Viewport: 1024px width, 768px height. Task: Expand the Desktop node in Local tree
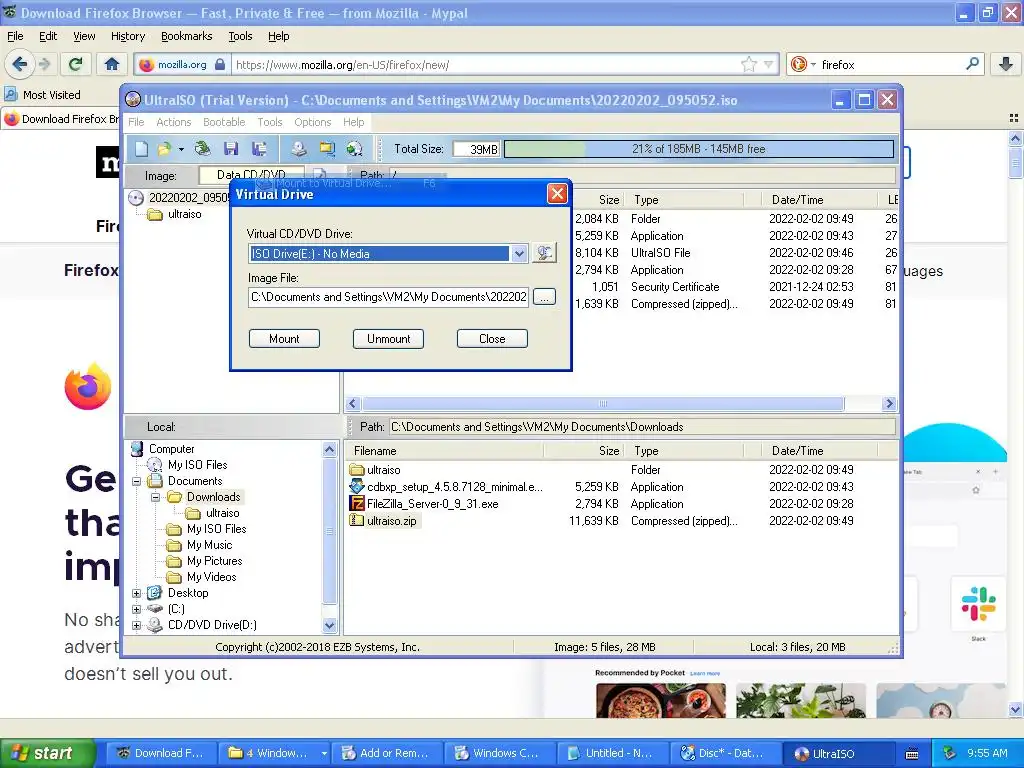point(136,594)
